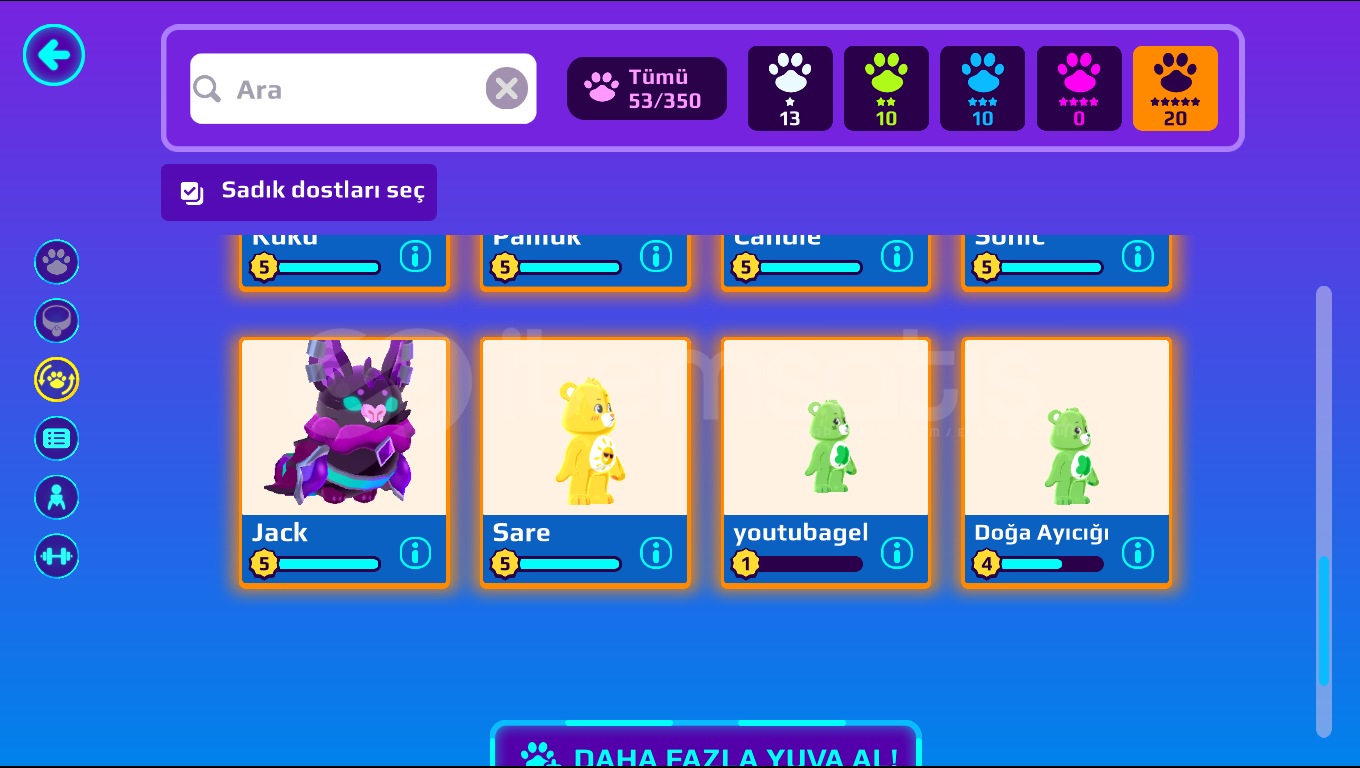Filter by four-star pink paw tab
Image resolution: width=1360 pixels, height=768 pixels.
(1079, 88)
